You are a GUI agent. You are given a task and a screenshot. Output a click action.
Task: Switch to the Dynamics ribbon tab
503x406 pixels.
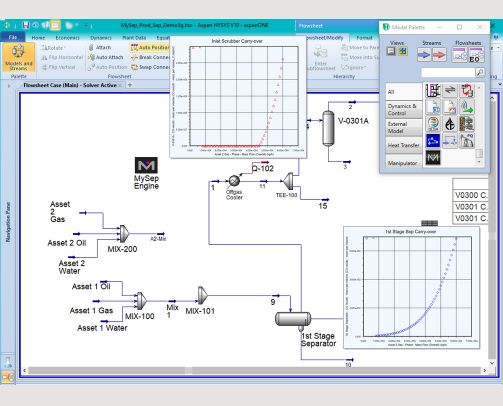click(101, 38)
